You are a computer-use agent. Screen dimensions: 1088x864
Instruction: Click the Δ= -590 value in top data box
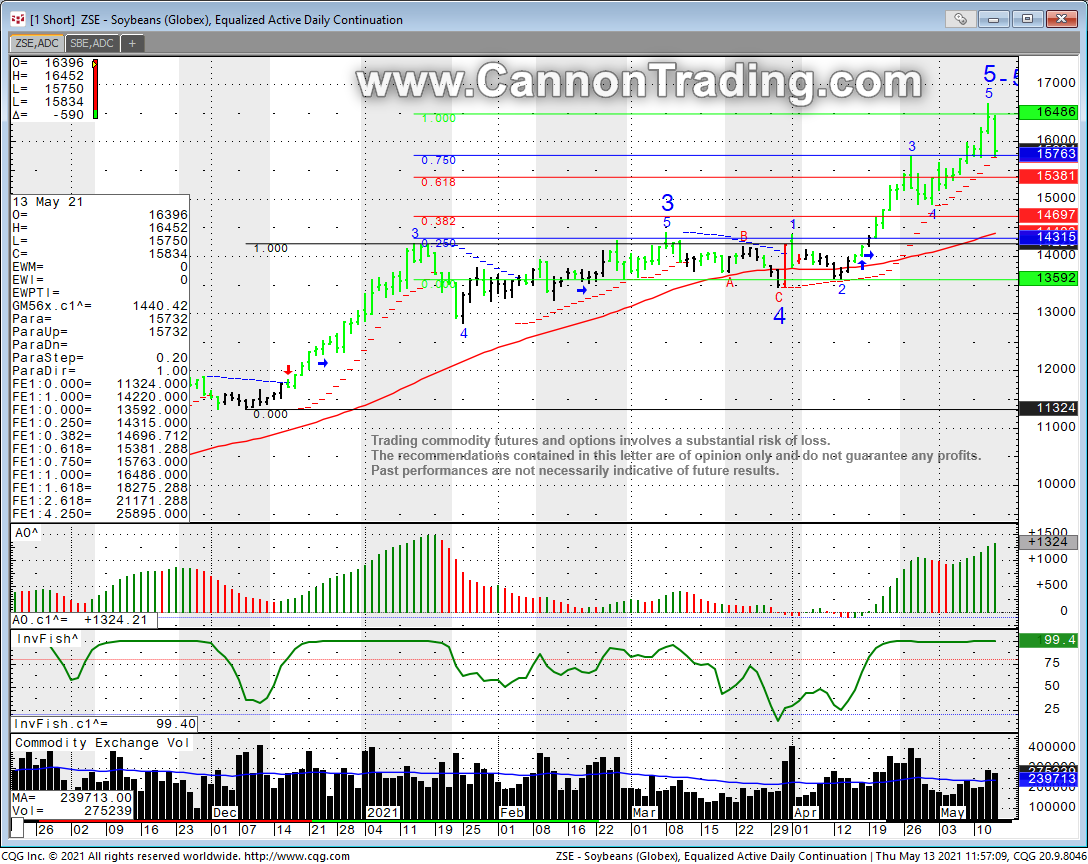pos(48,115)
